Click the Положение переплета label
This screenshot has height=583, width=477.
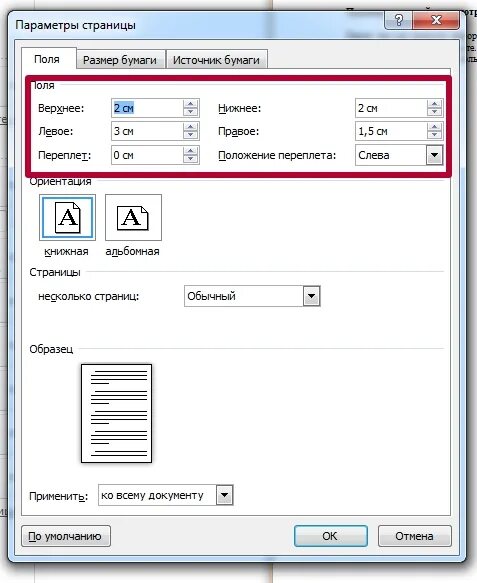coord(277,155)
